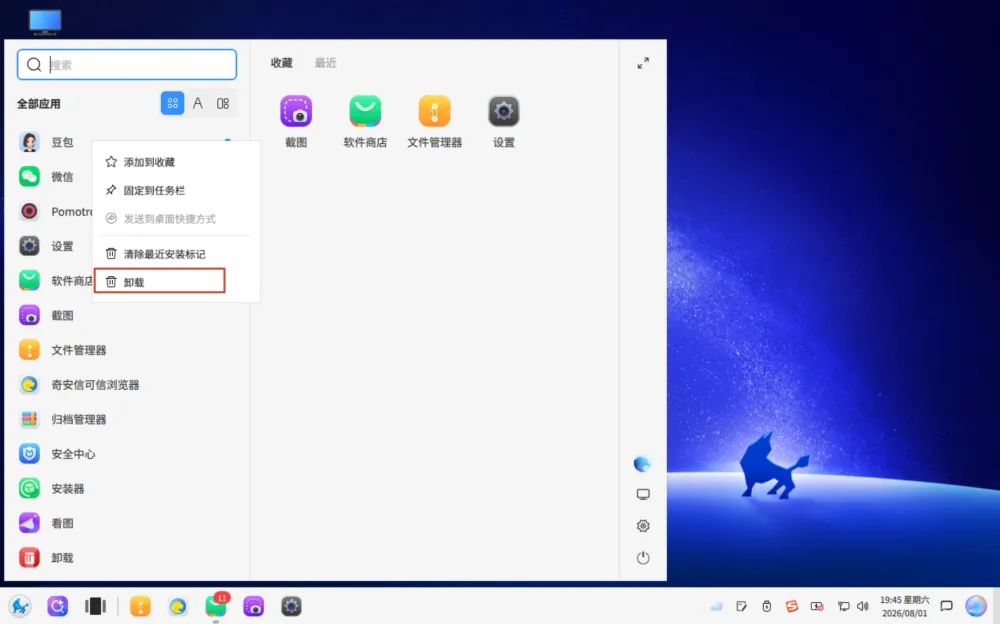Screen dimensions: 1000x624
Task: Open 文件管理器 in the all apps list
Action: [127, 350]
